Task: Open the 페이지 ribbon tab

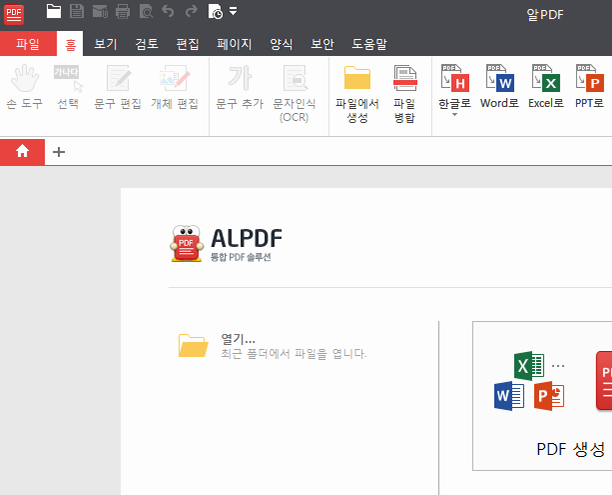Action: coord(234,44)
